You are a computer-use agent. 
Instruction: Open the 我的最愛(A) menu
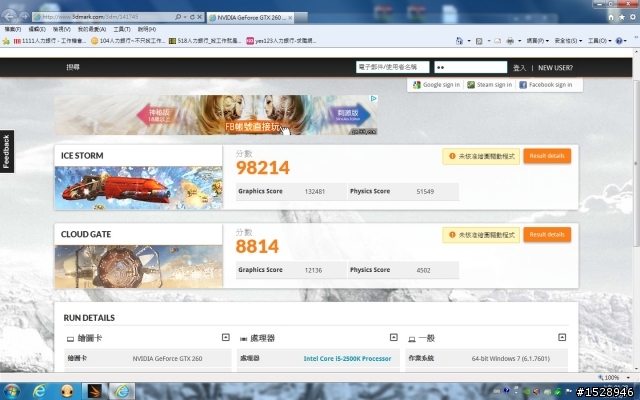pos(92,29)
